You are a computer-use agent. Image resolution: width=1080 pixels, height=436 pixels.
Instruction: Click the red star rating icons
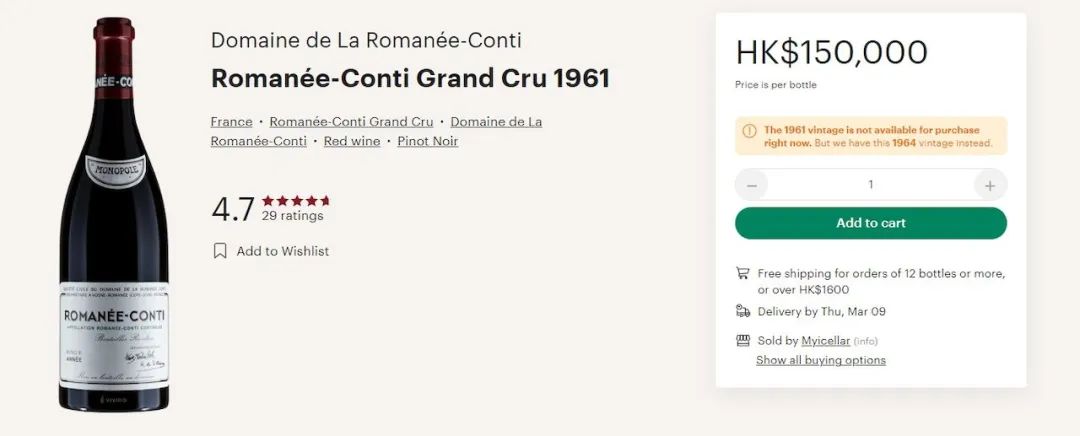[295, 200]
